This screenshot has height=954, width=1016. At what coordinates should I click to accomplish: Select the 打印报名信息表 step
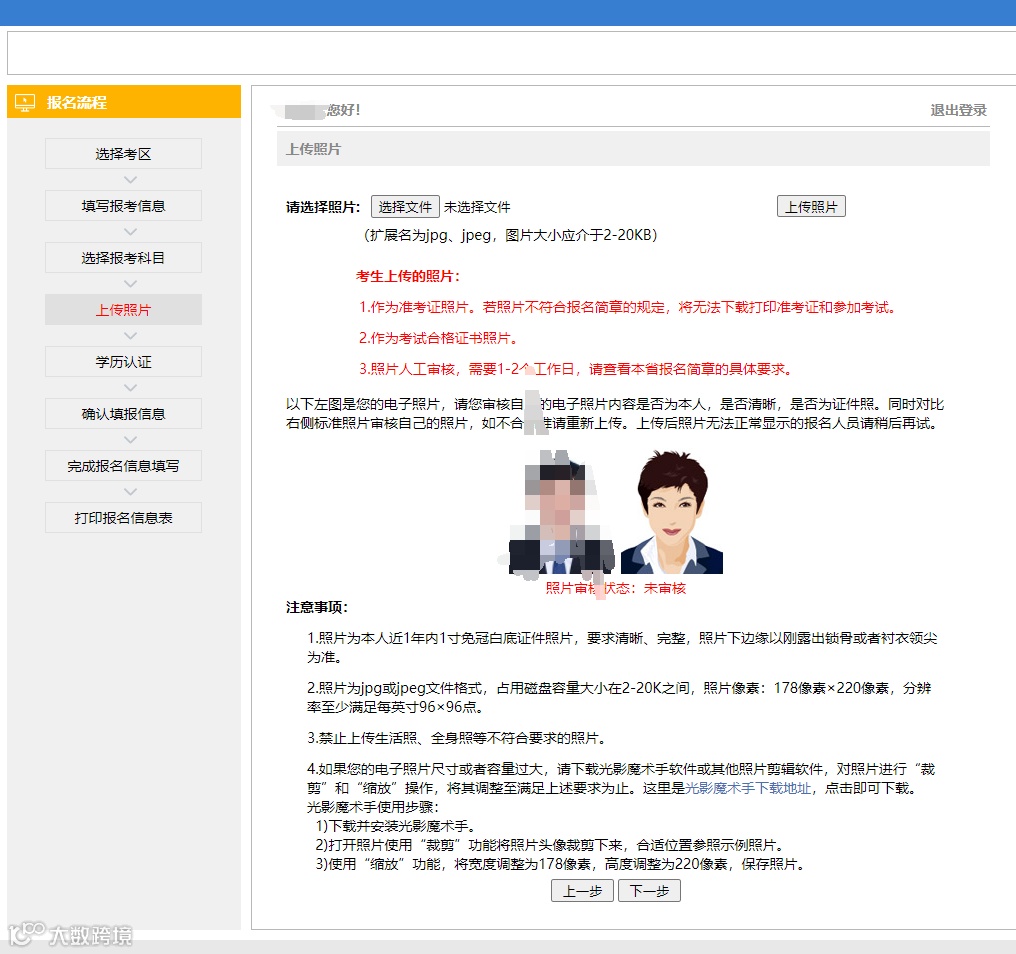tap(123, 518)
